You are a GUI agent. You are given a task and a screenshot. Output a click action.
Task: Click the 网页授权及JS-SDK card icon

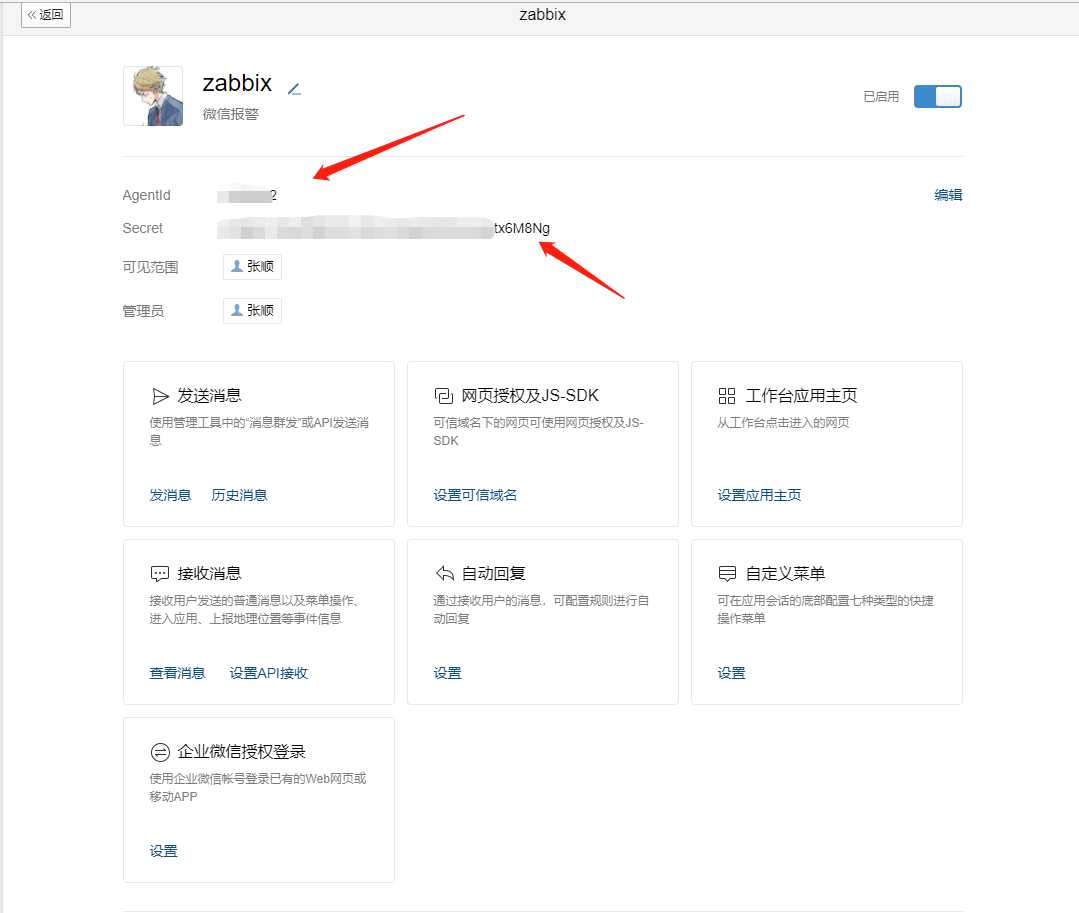point(444,396)
